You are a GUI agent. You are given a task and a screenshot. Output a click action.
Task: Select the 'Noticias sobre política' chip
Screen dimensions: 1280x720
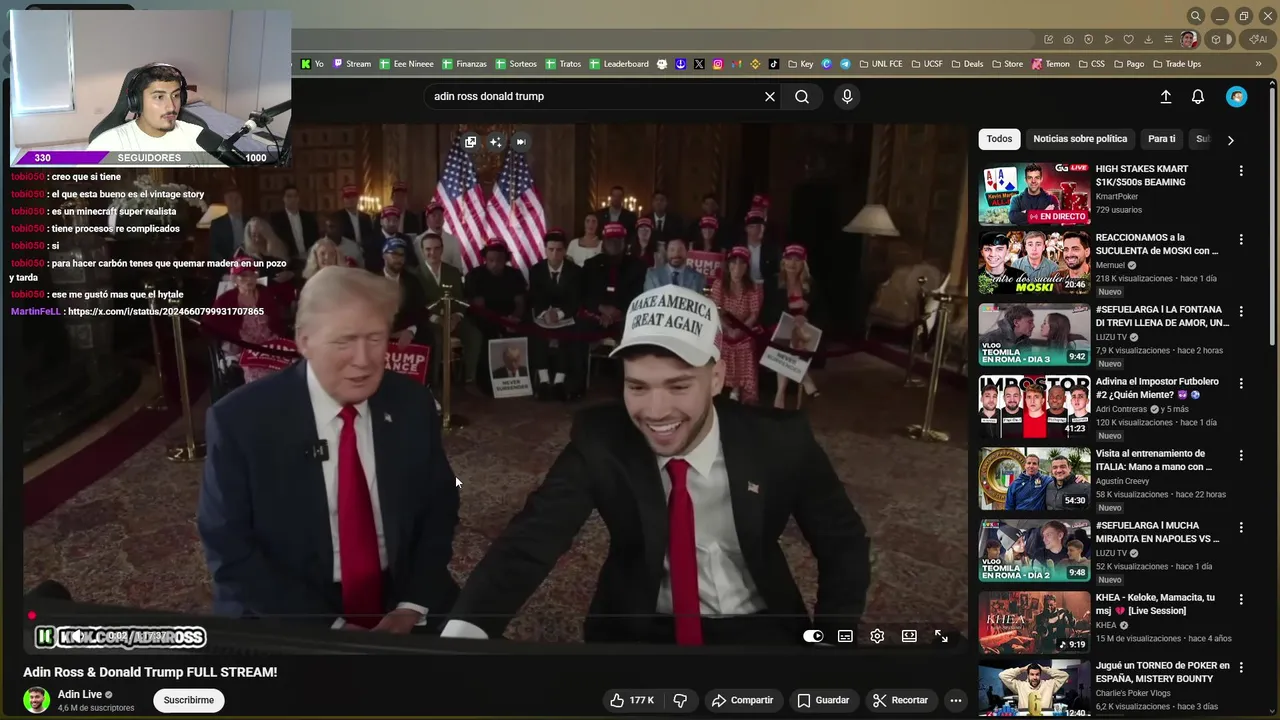coord(1080,139)
